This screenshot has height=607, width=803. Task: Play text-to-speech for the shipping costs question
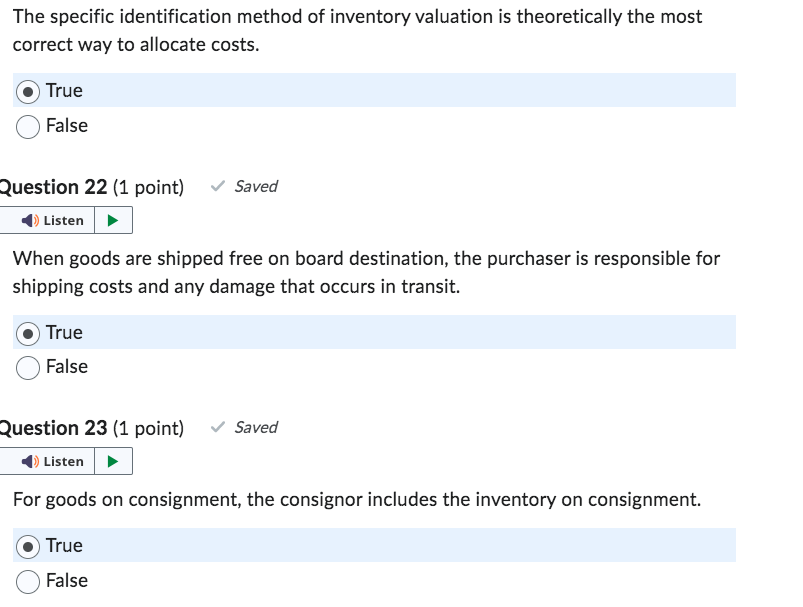(110, 220)
